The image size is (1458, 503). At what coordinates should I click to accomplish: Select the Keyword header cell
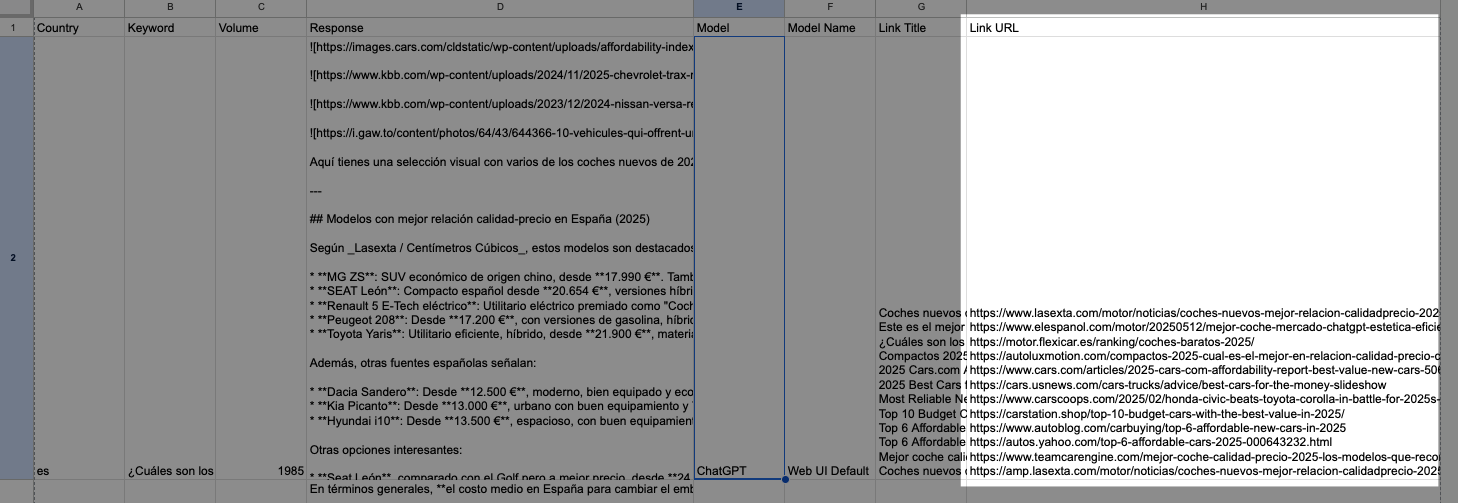tap(170, 28)
